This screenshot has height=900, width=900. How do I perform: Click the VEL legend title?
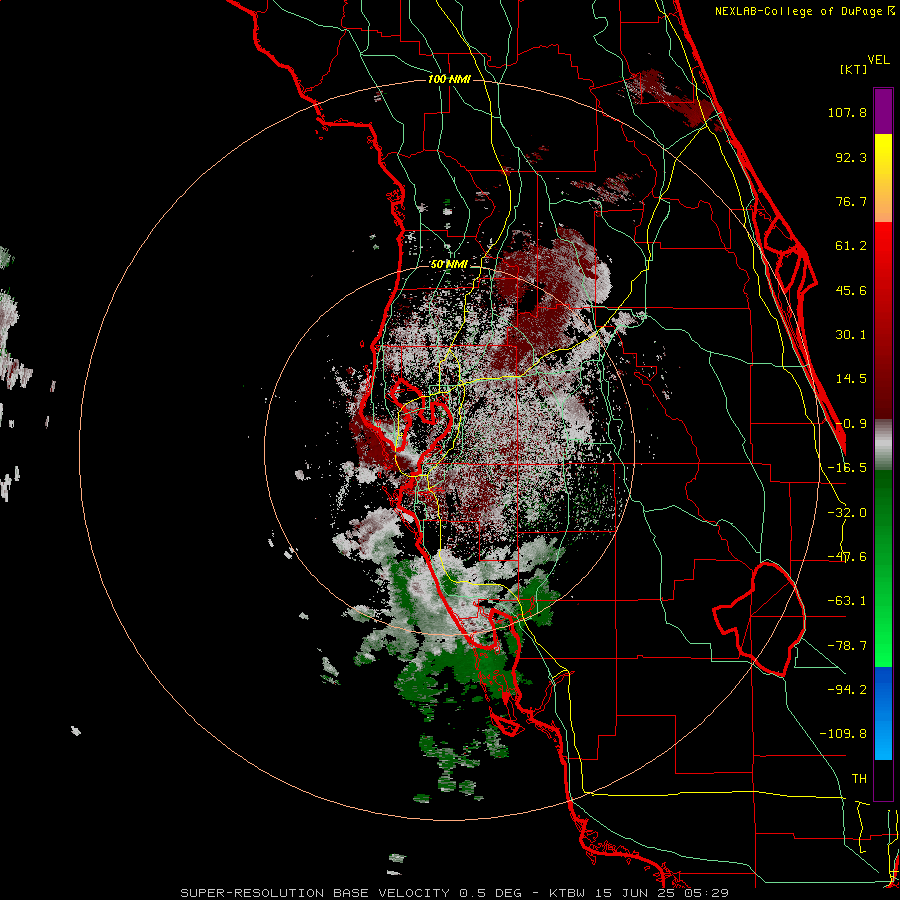coord(878,60)
